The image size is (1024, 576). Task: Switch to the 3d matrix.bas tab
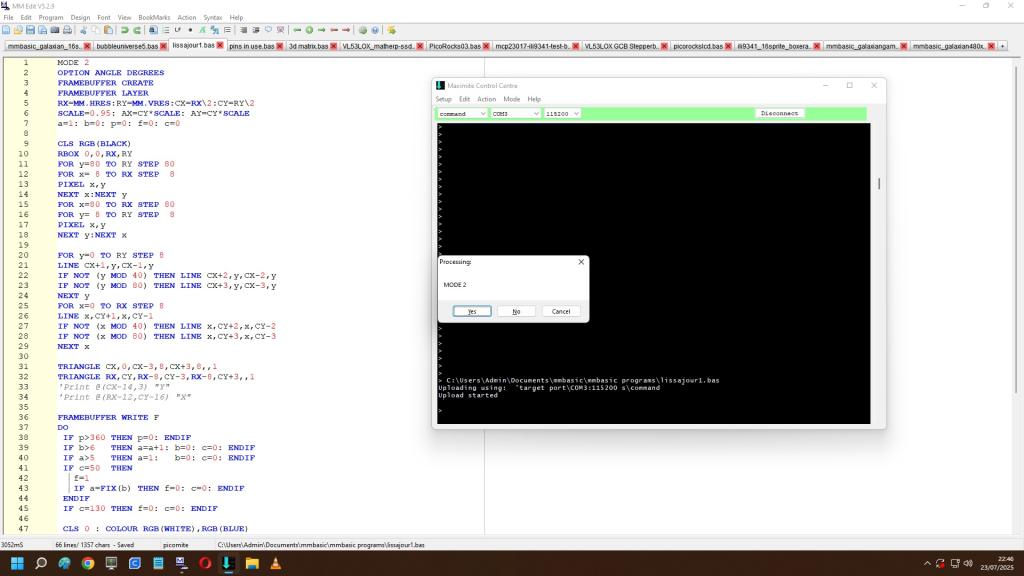pos(308,46)
